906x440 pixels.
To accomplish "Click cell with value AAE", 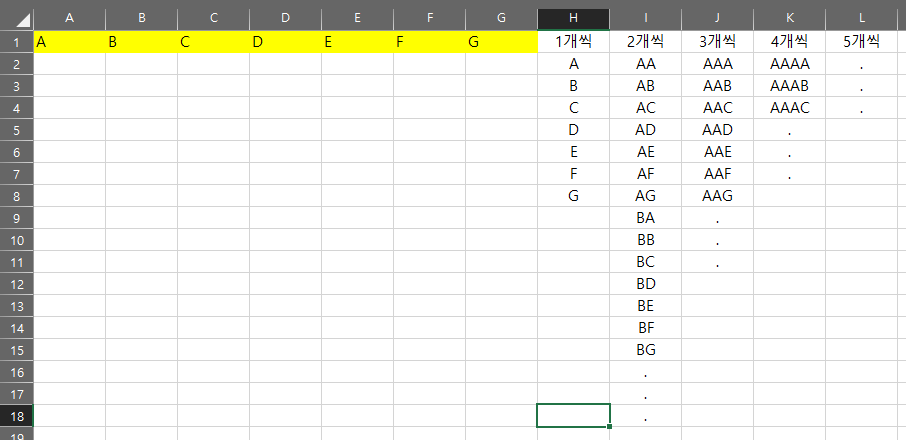I will point(717,152).
